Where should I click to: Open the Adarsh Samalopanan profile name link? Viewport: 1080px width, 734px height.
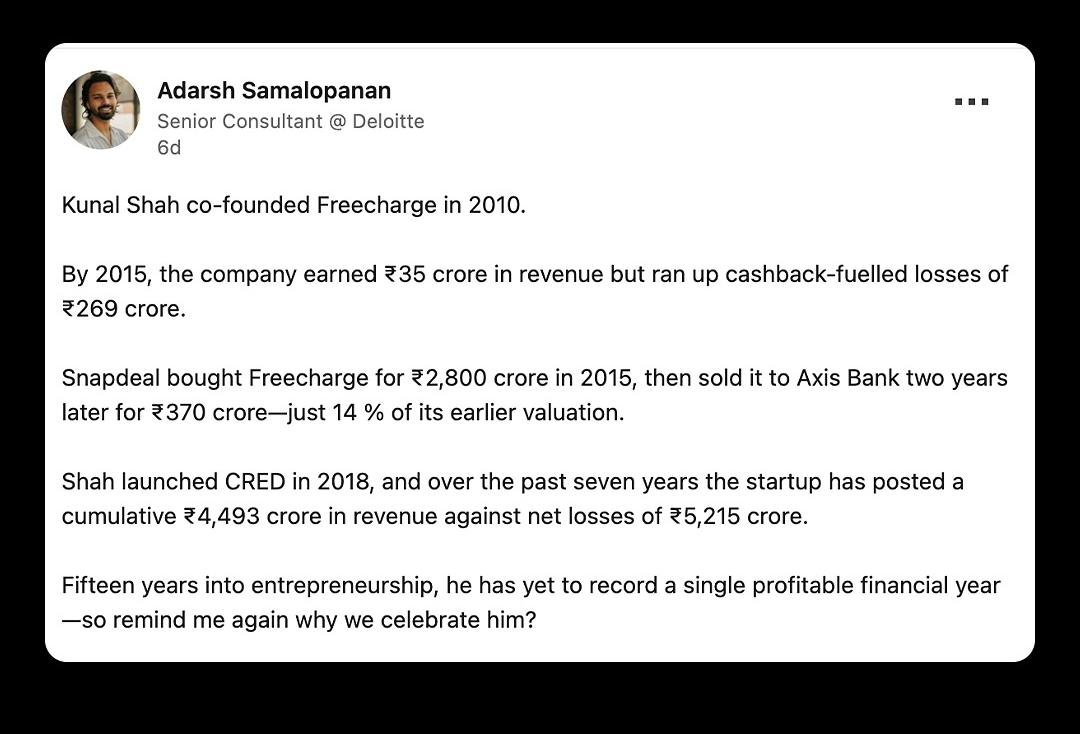(274, 91)
